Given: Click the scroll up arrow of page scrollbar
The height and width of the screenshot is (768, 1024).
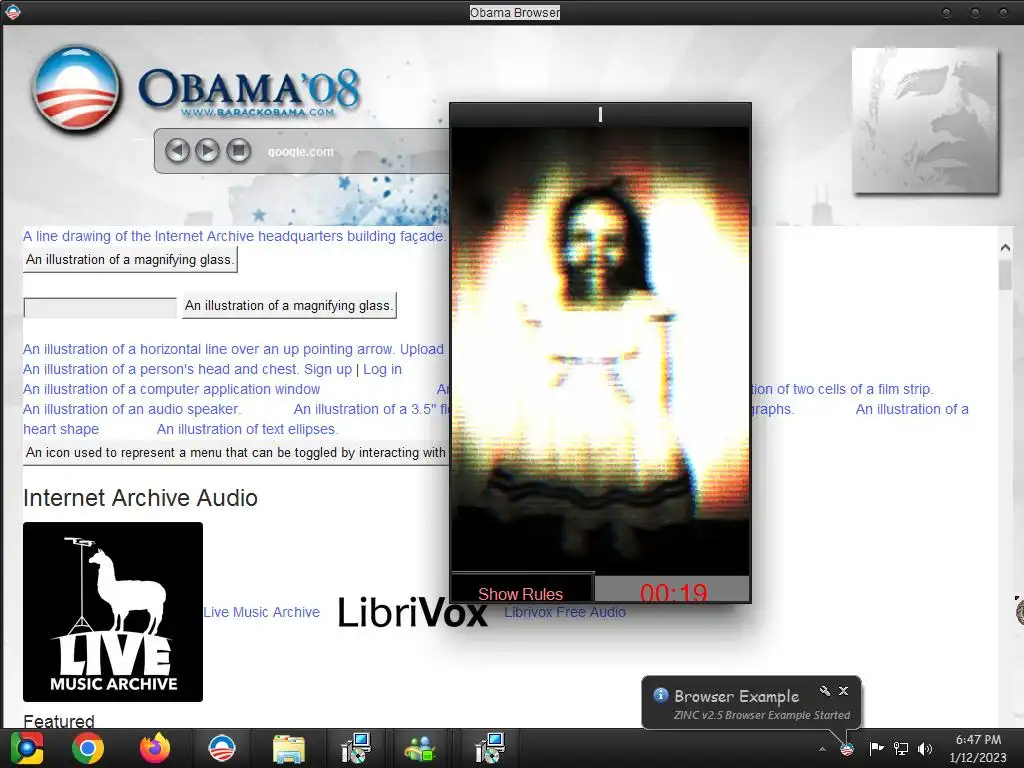Looking at the screenshot, I should pos(1005,248).
